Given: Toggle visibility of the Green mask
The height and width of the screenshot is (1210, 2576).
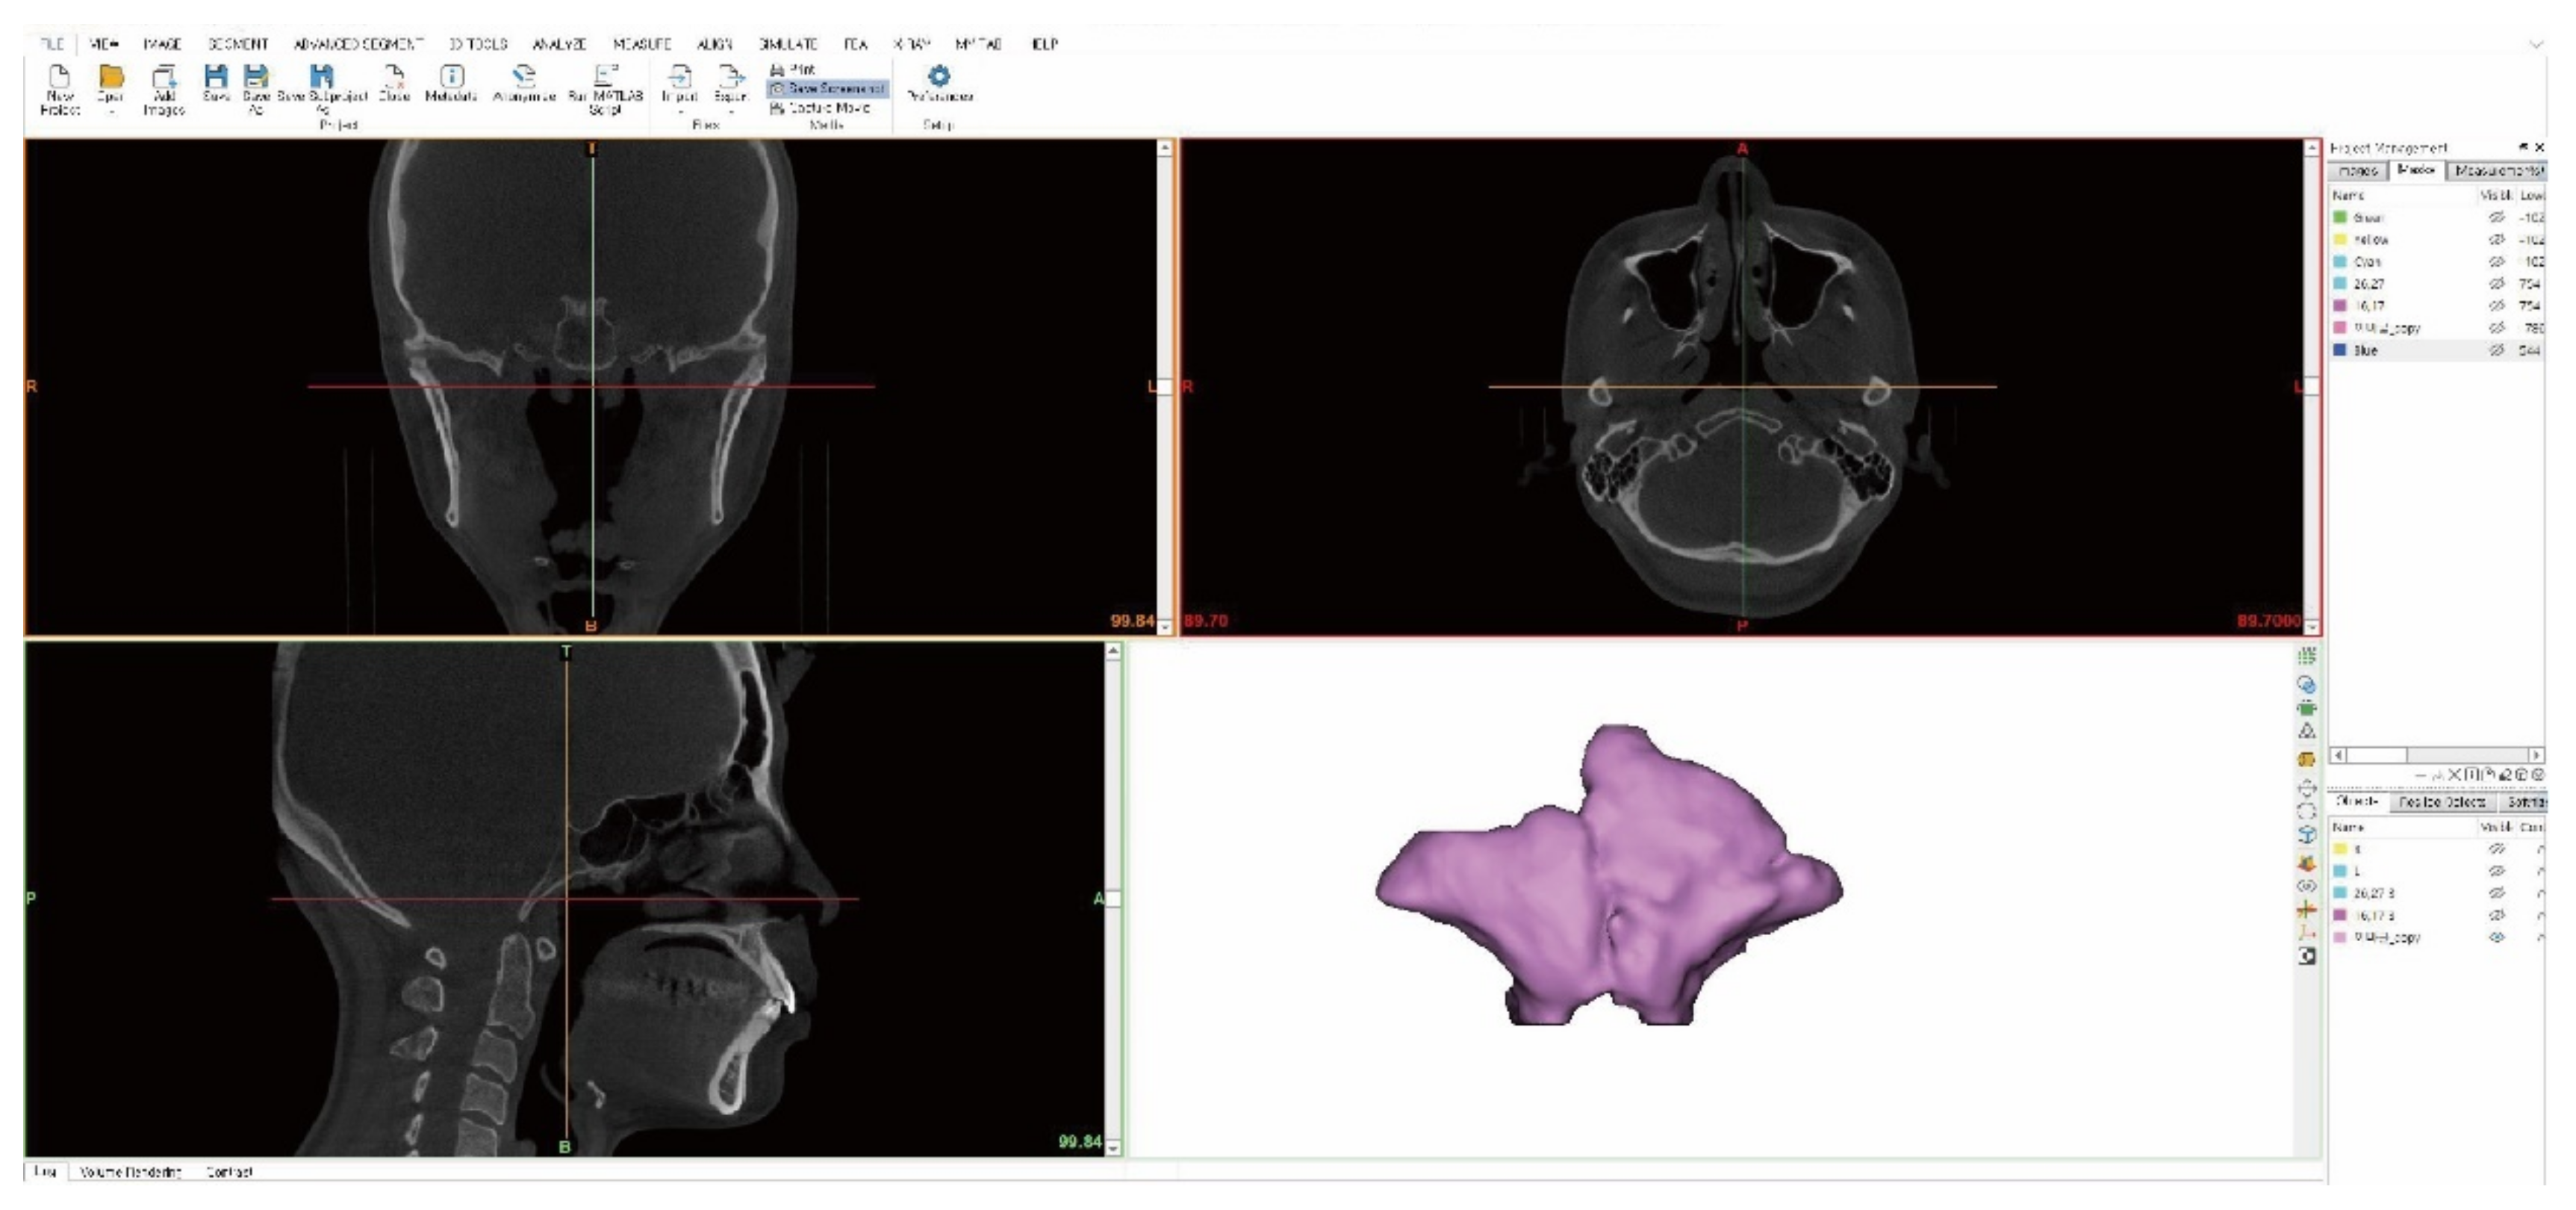Looking at the screenshot, I should pos(2496,217).
